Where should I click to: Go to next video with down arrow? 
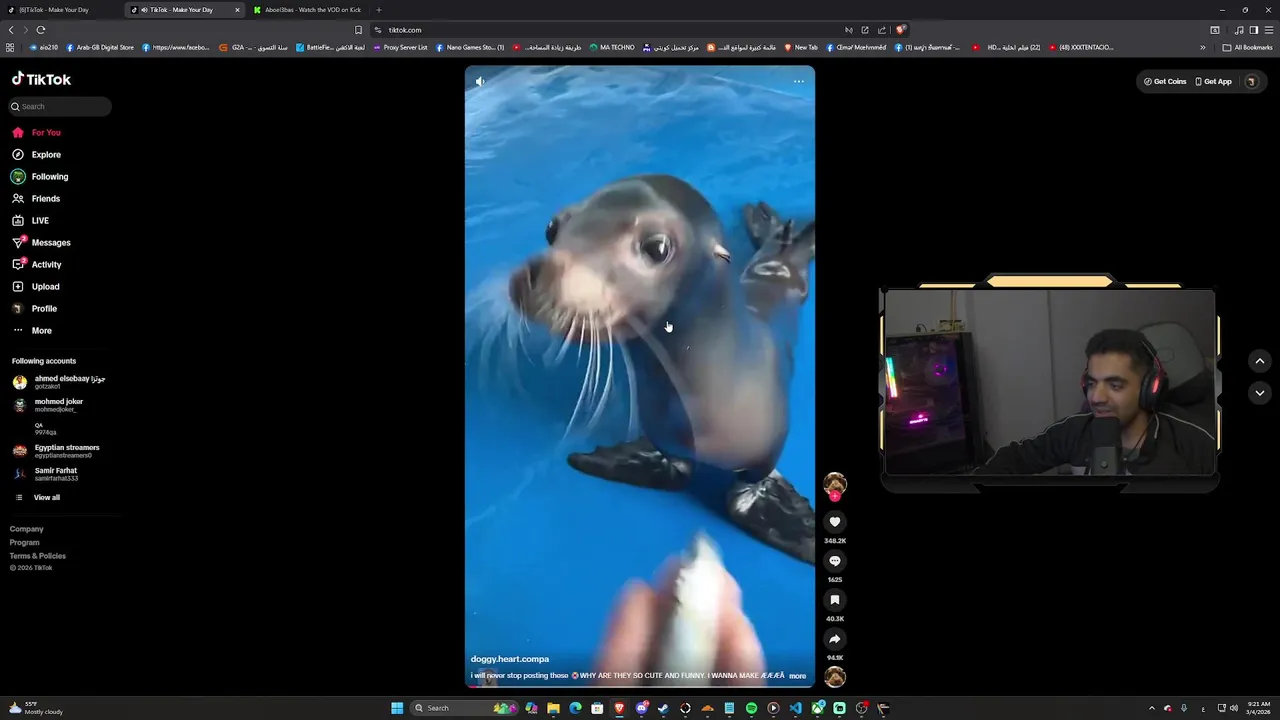click(1260, 393)
